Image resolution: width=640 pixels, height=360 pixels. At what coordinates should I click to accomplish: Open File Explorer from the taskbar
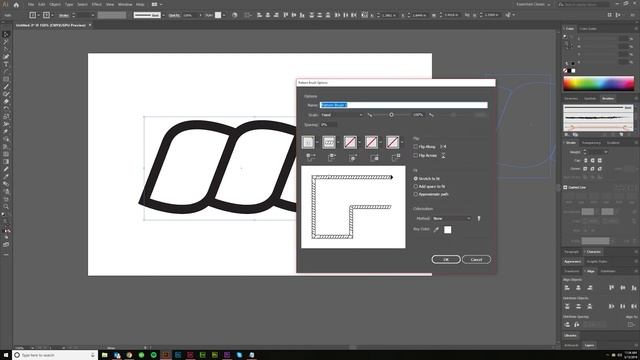[104, 355]
